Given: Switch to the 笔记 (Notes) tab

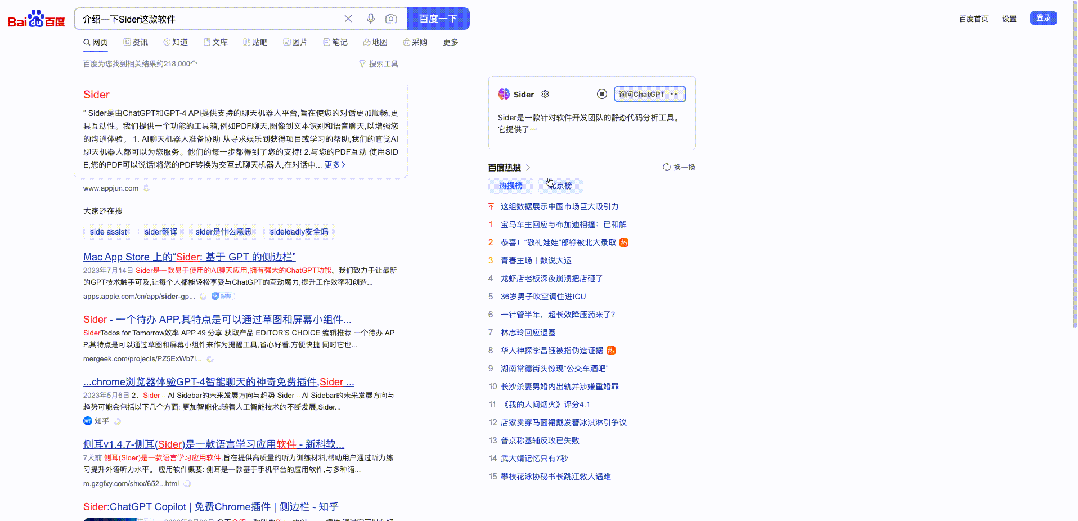Looking at the screenshot, I should (x=335, y=42).
